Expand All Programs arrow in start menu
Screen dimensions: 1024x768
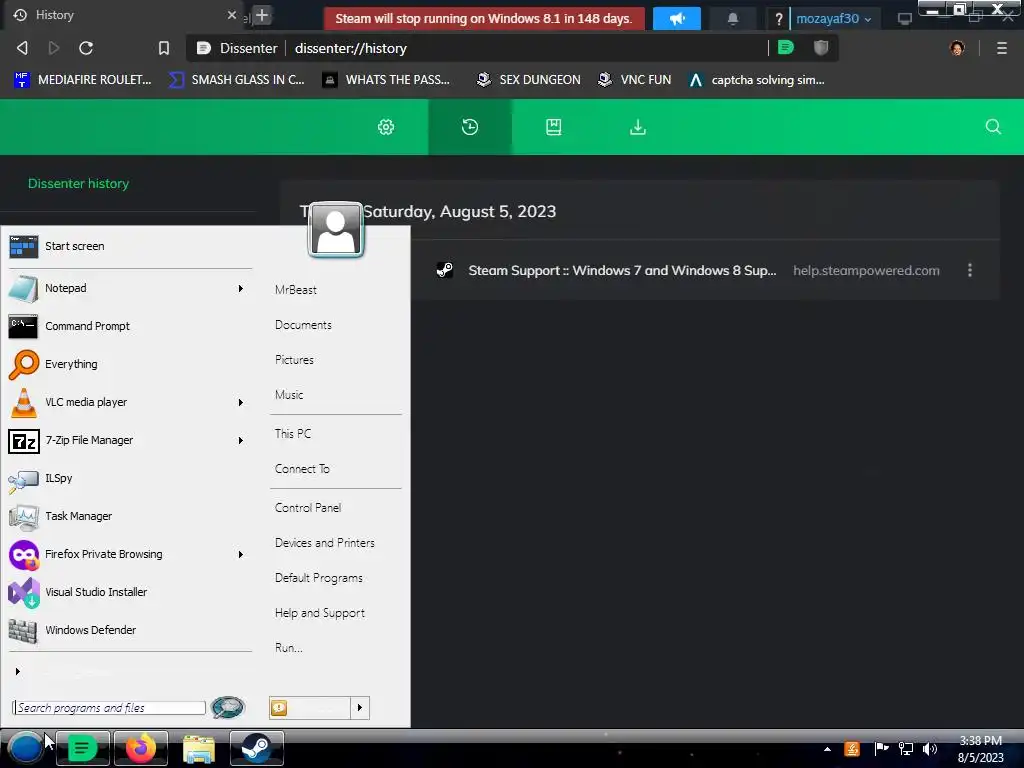click(18, 671)
